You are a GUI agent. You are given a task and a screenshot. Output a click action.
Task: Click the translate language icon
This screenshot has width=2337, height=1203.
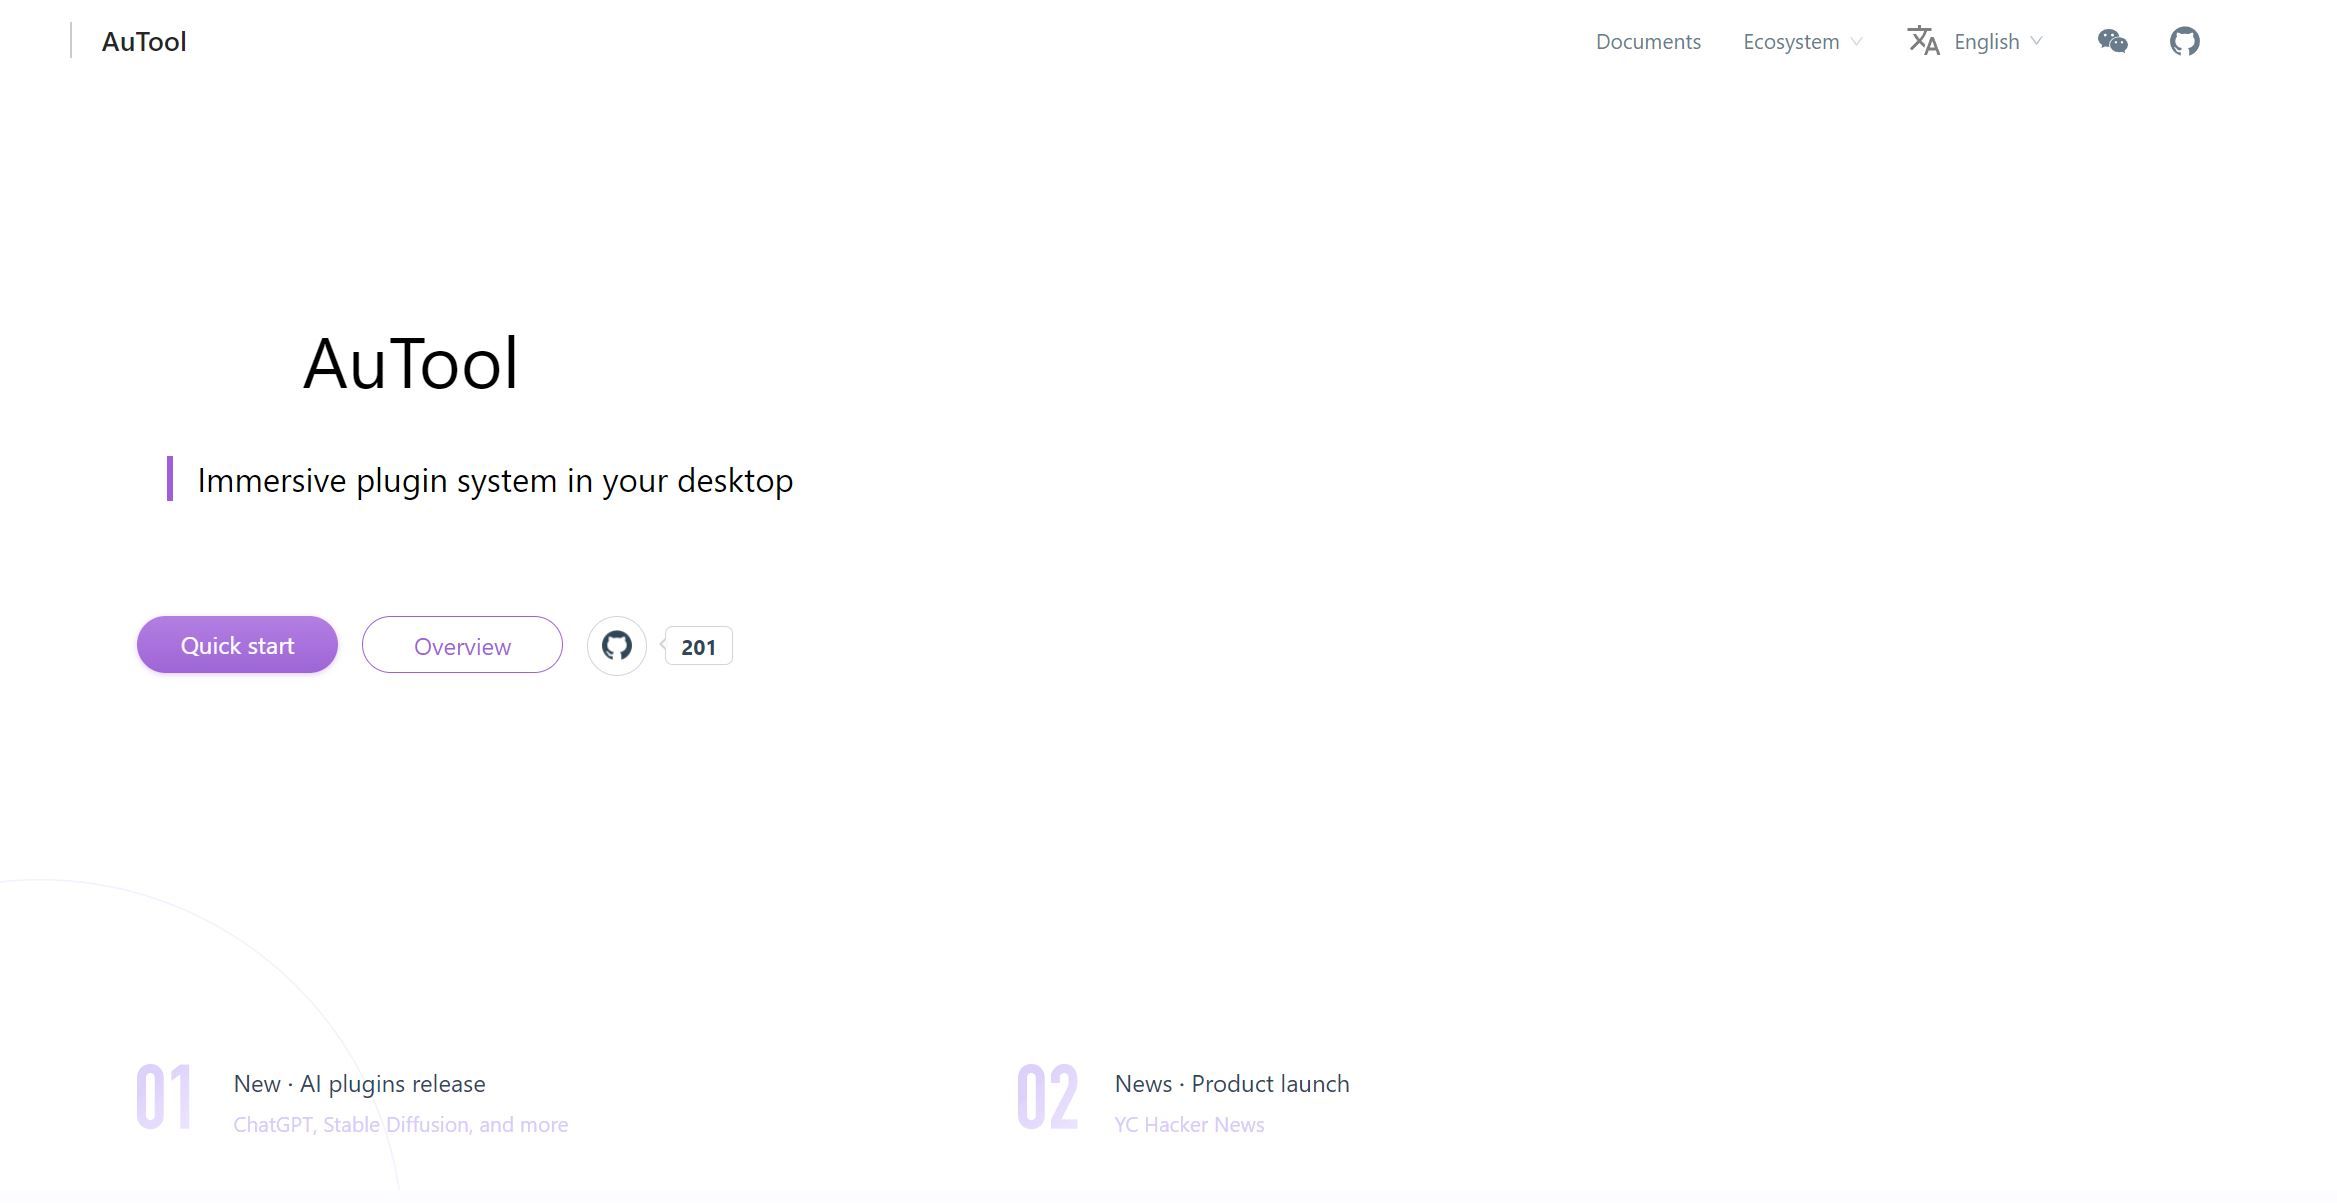coord(1923,41)
